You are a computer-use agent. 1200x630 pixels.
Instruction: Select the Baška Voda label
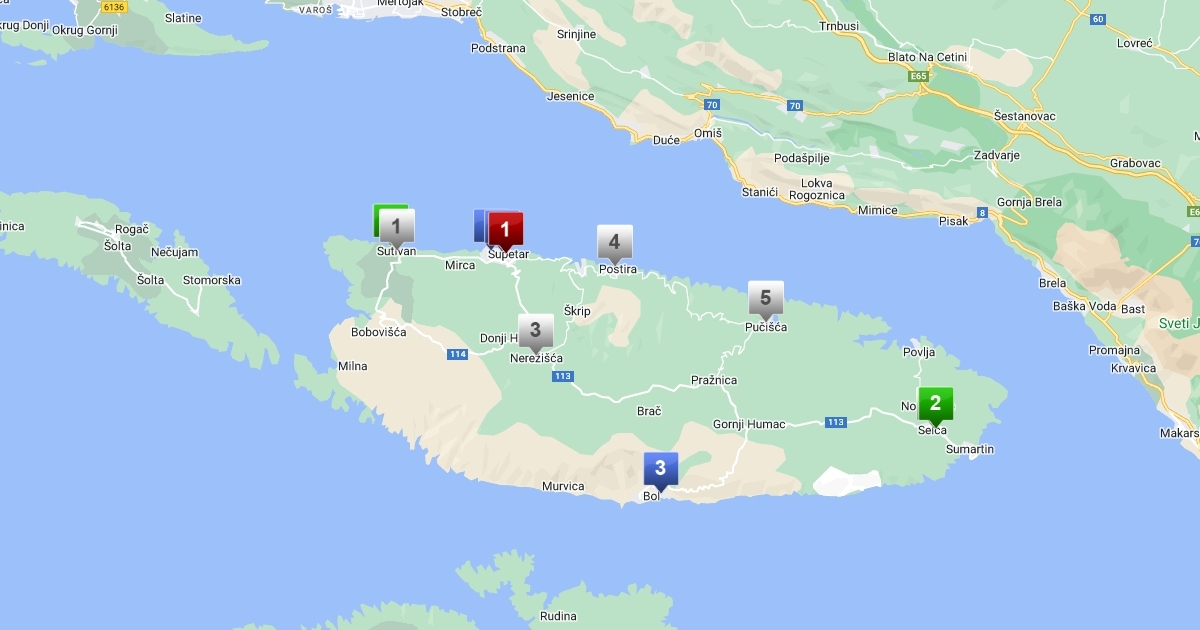tap(1071, 309)
